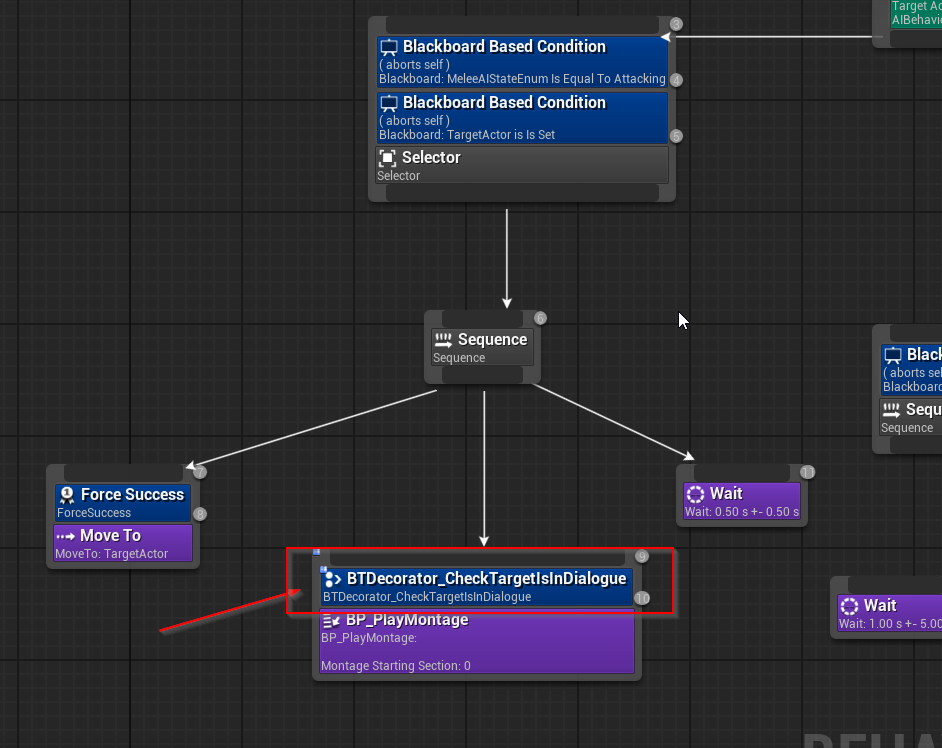Click the Selector node's bottom output pin
The height and width of the screenshot is (748, 942).
pos(522,193)
